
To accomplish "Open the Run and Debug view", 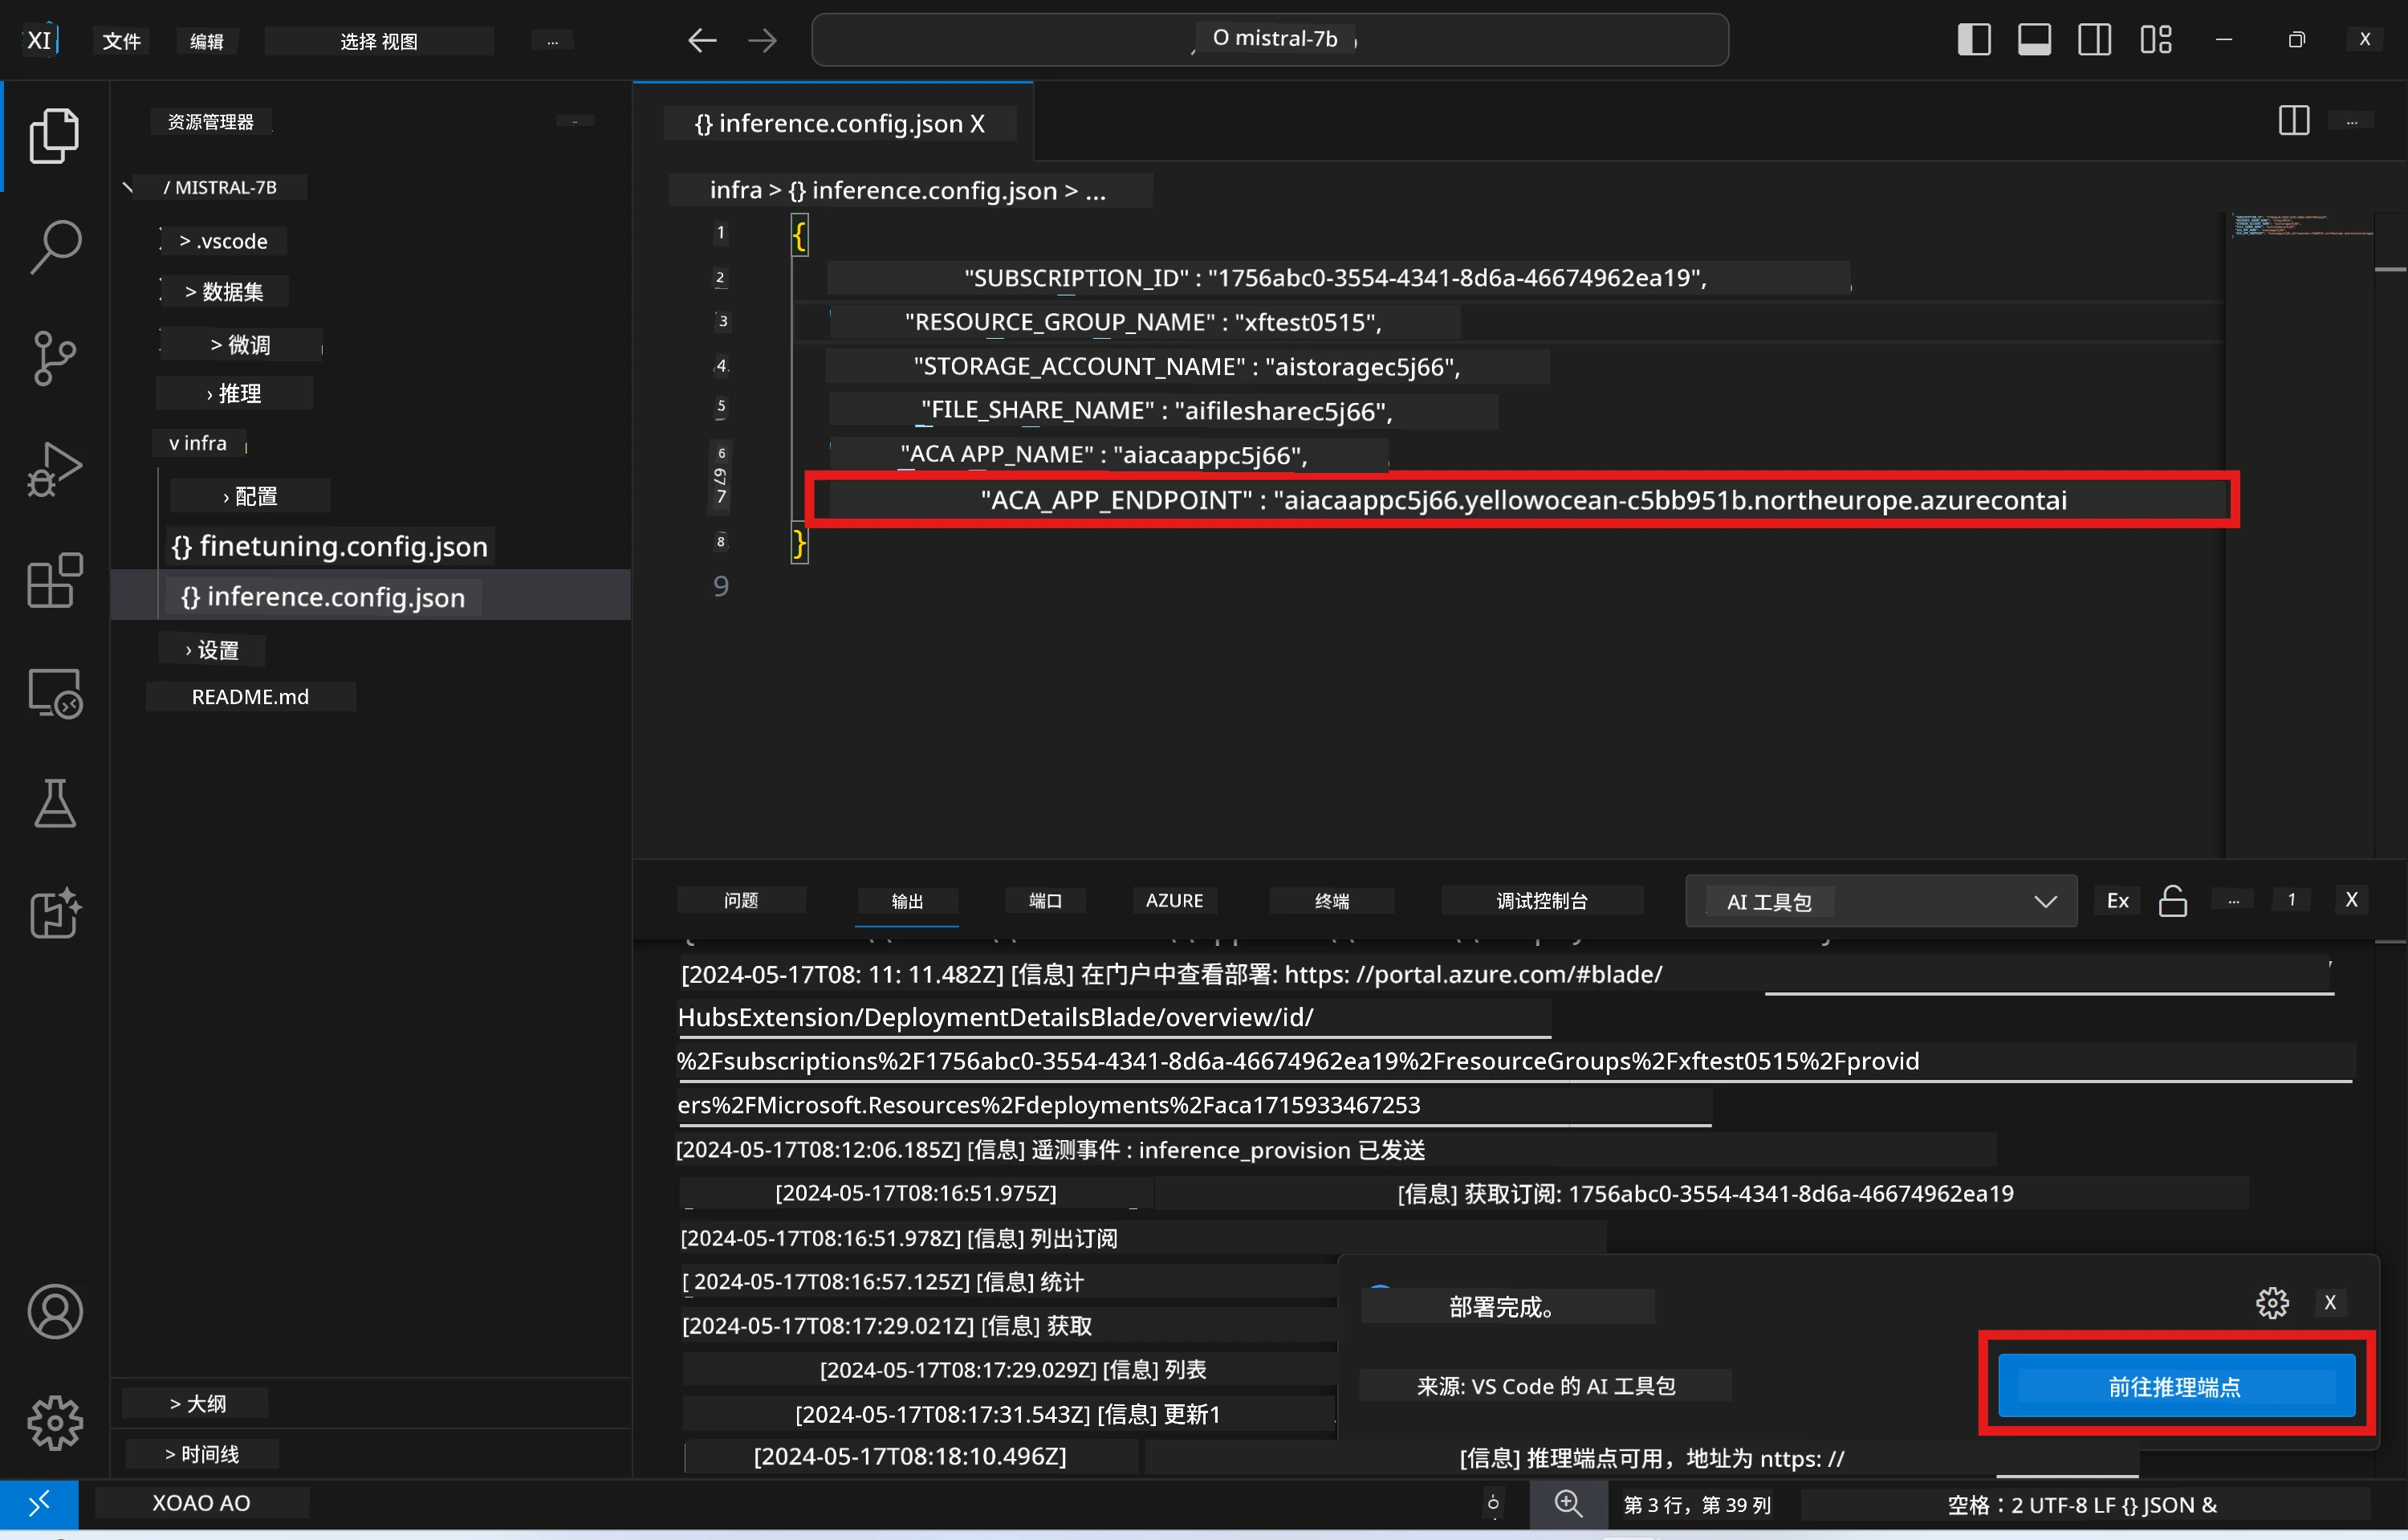I will pos(54,469).
